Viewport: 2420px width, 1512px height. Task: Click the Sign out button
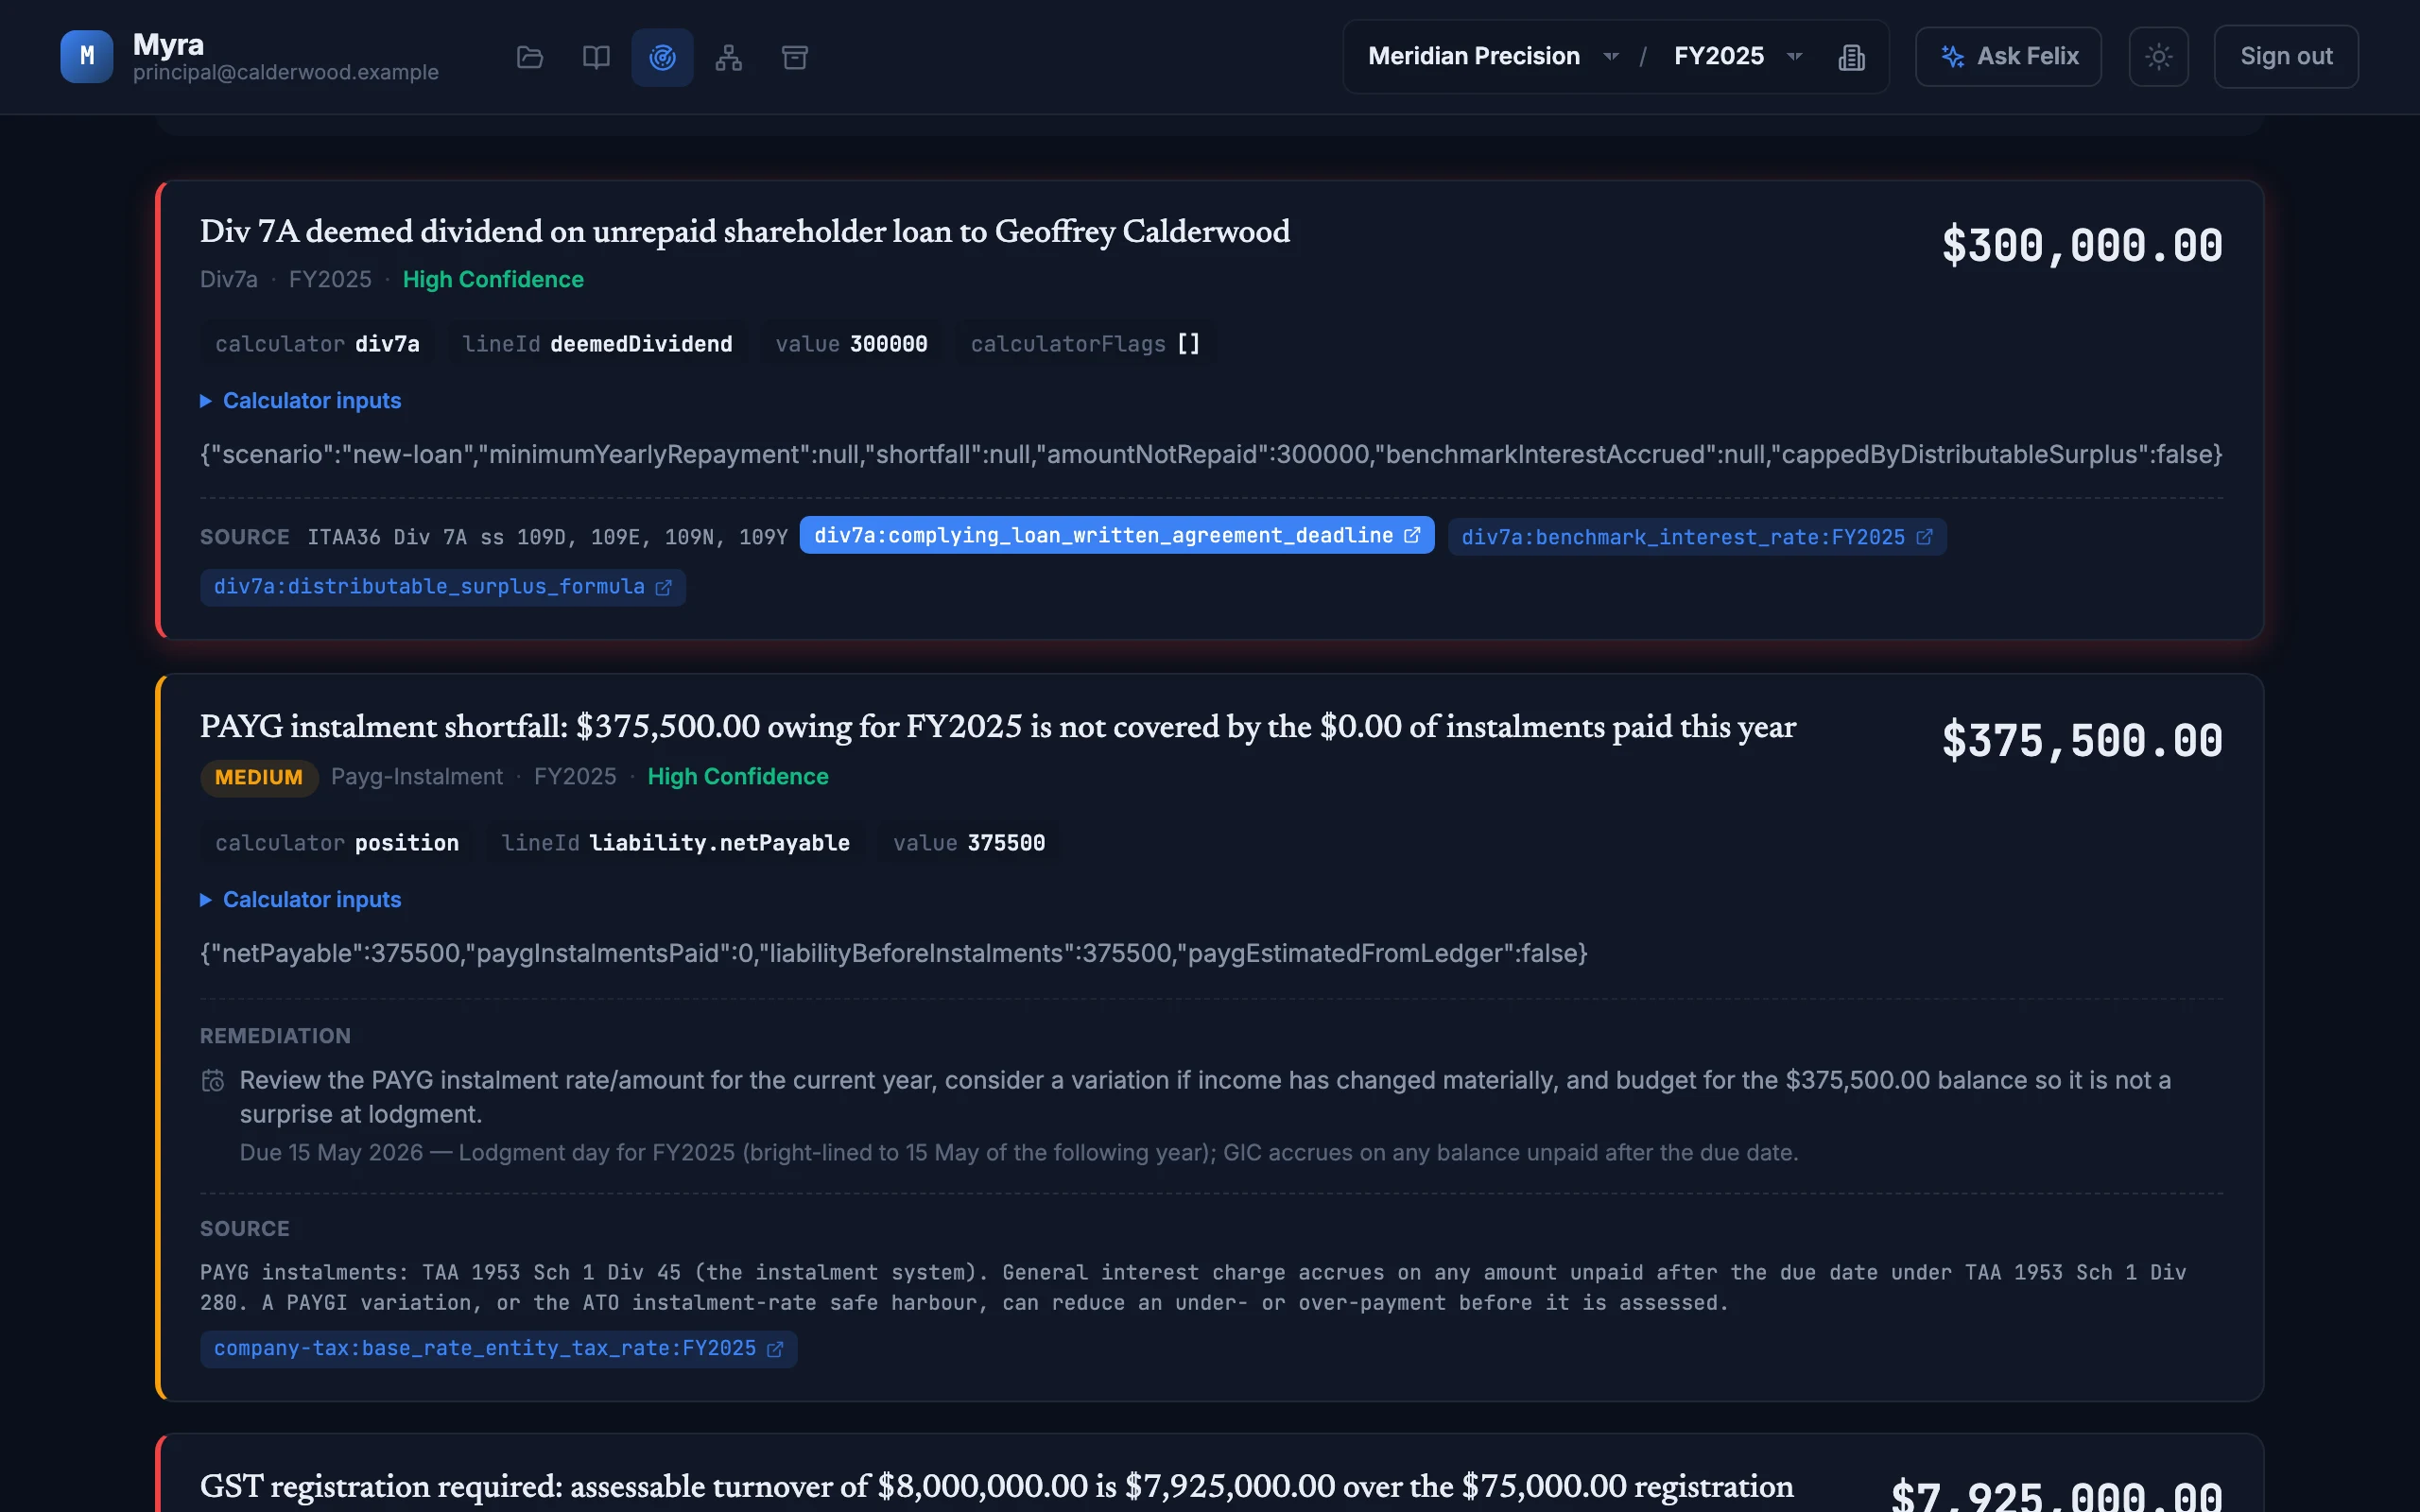click(x=2286, y=57)
